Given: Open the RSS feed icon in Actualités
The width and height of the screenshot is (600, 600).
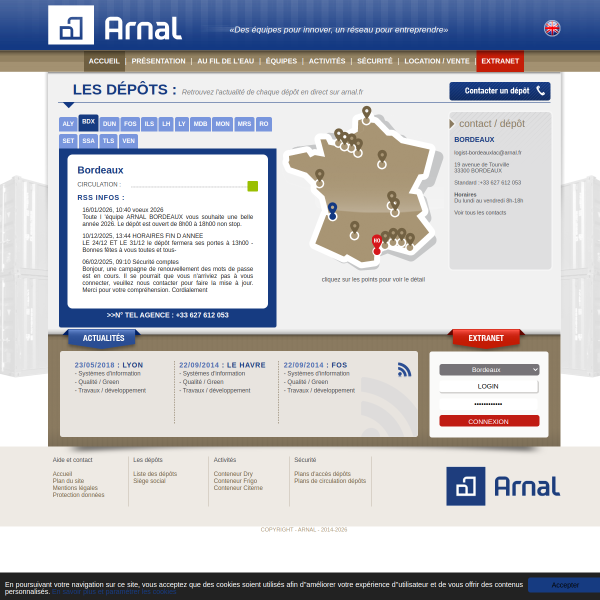Looking at the screenshot, I should tap(404, 369).
